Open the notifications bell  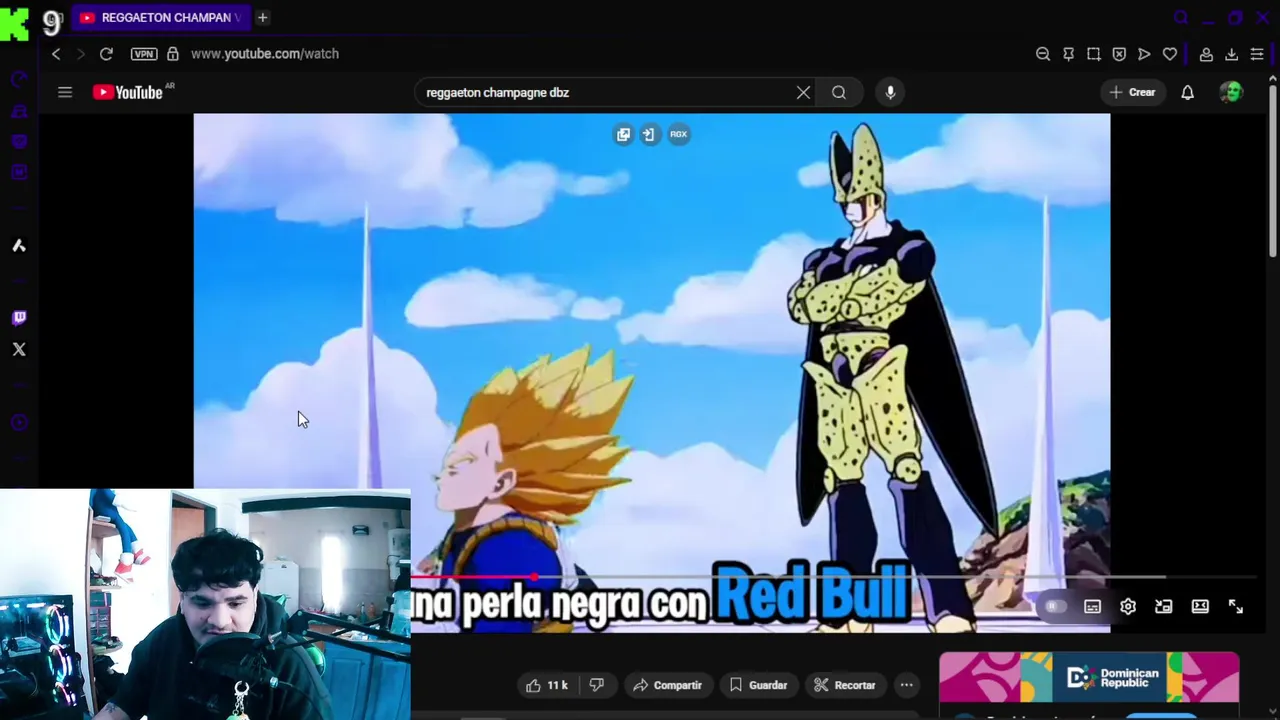(1187, 92)
